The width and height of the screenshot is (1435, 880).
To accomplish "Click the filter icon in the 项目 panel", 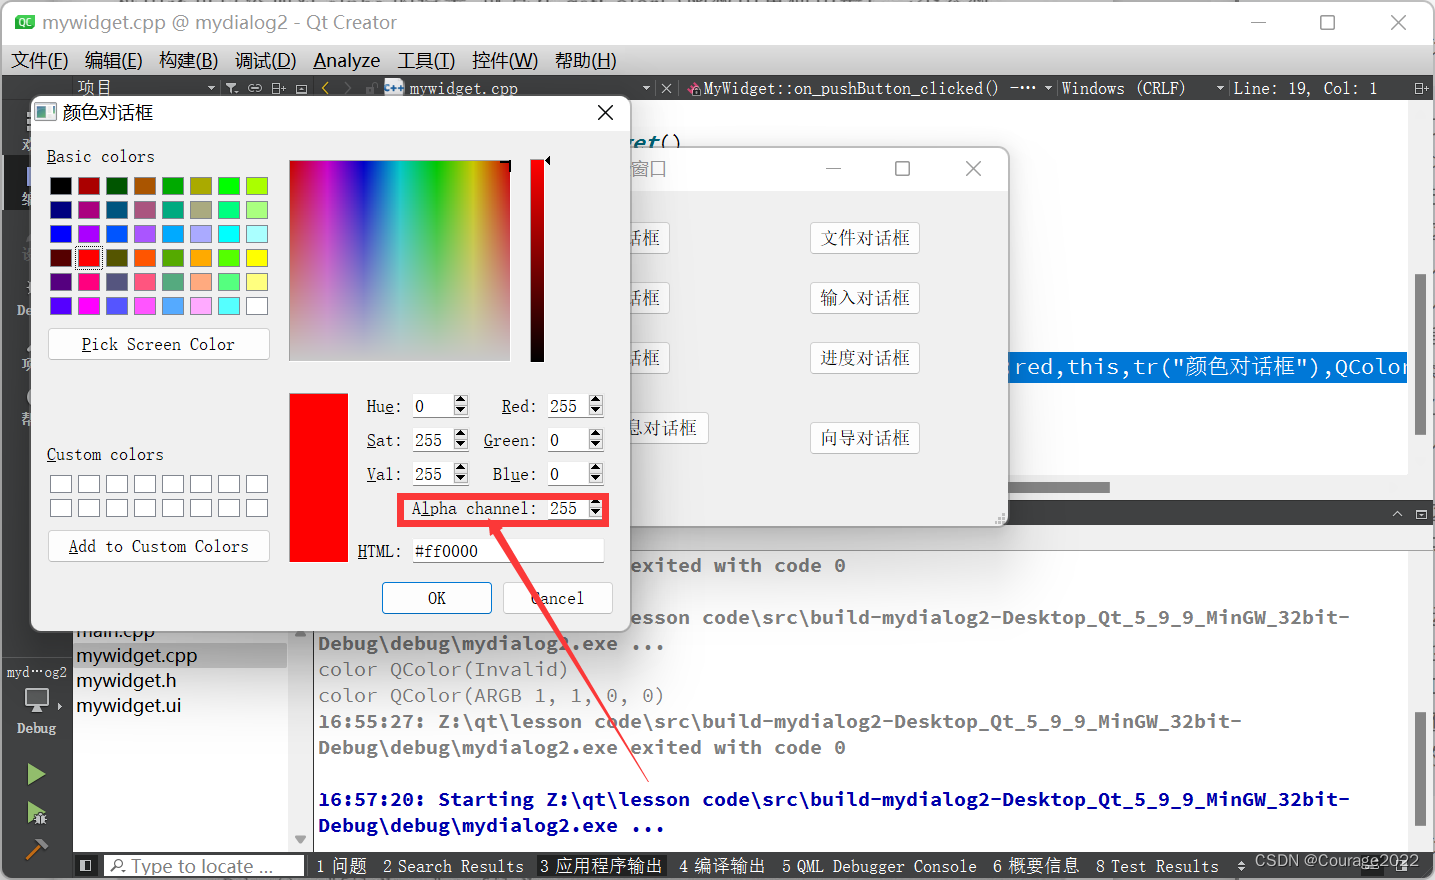I will [x=232, y=88].
